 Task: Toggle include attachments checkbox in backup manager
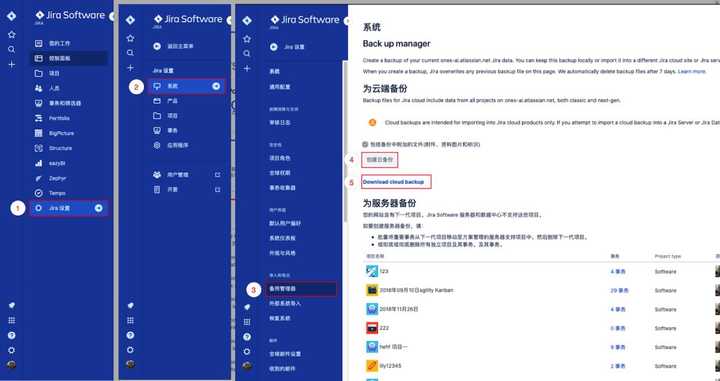(365, 144)
